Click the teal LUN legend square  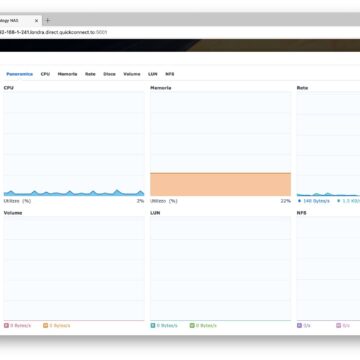[x=153, y=325]
